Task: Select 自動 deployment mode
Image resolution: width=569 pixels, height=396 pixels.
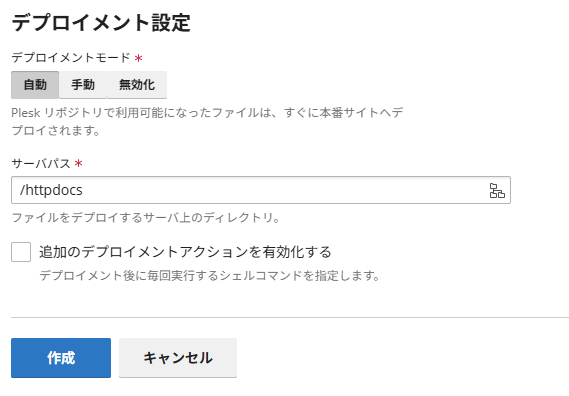Action: point(35,85)
